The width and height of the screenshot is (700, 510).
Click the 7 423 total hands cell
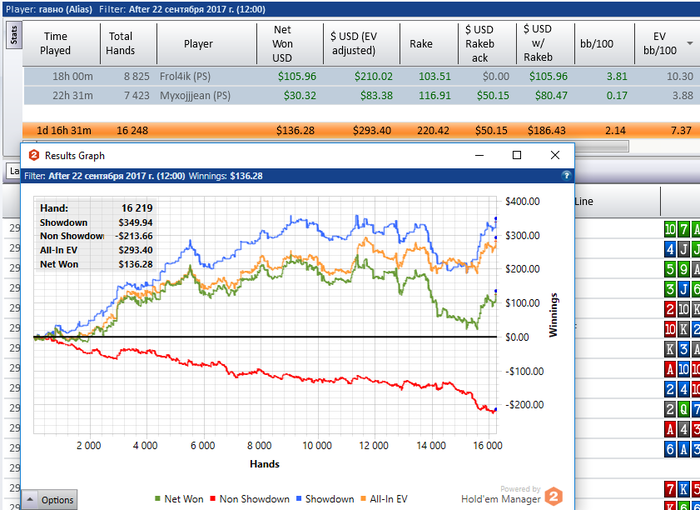pyautogui.click(x=137, y=96)
